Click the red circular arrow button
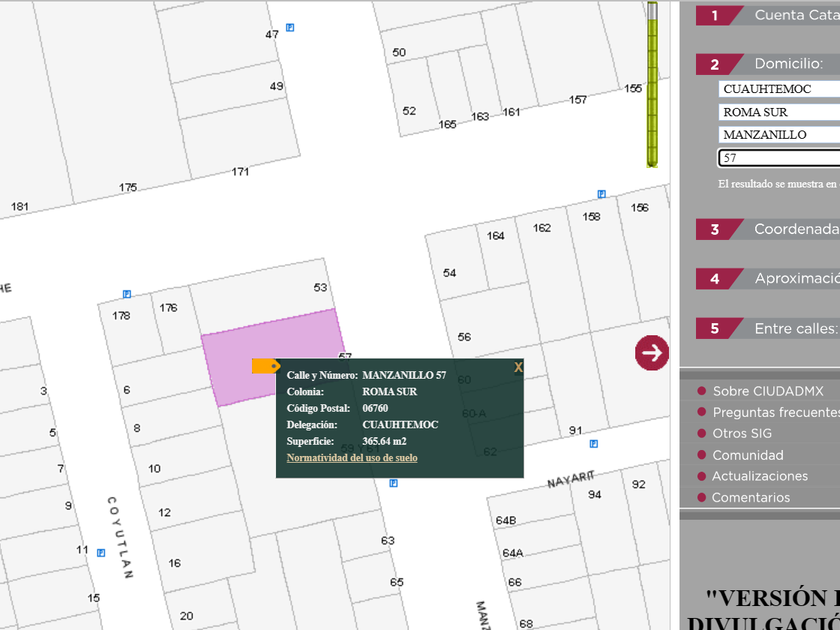The width and height of the screenshot is (840, 630). click(x=652, y=352)
